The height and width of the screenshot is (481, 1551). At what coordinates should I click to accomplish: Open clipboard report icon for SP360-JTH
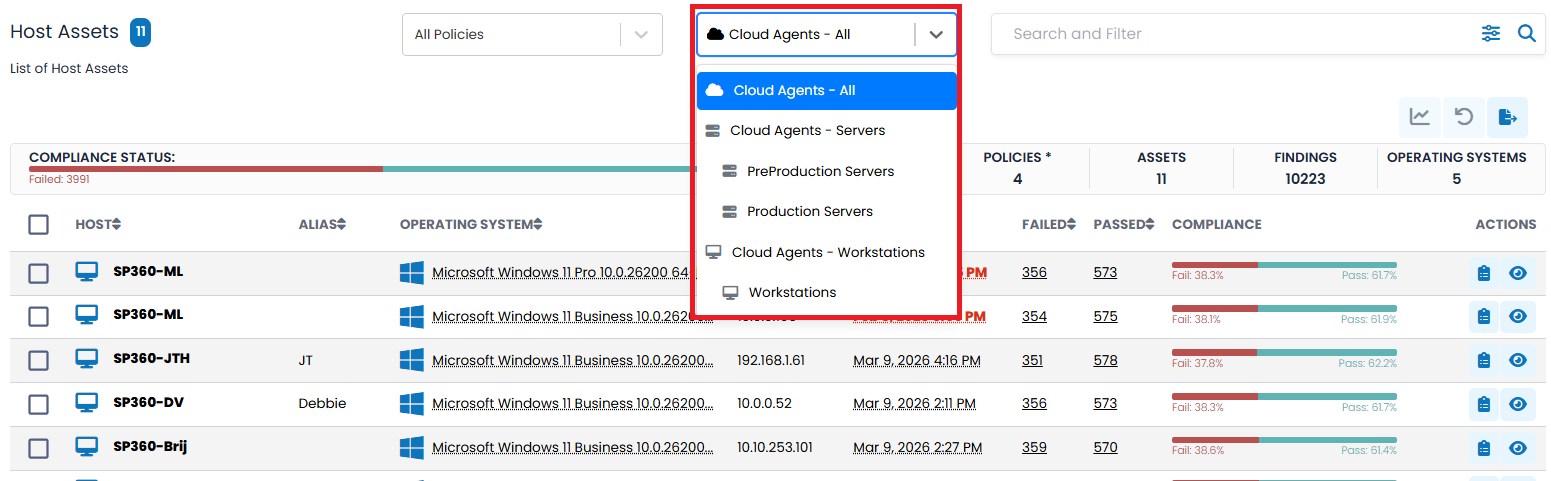point(1483,360)
